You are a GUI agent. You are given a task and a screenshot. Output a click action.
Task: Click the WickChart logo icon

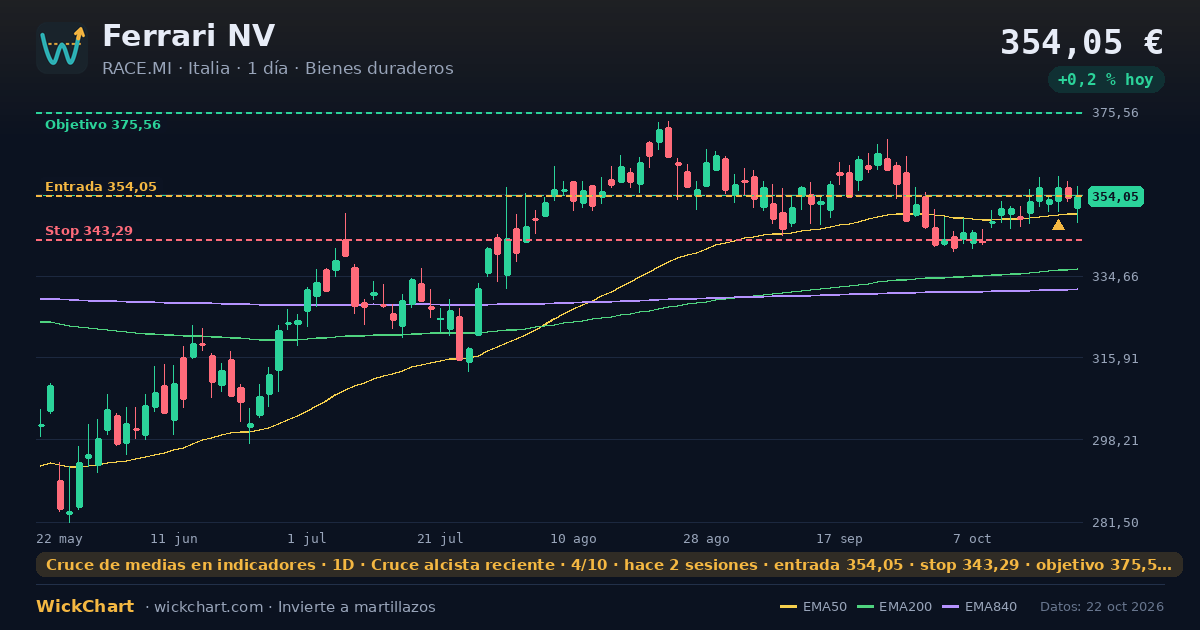coord(62,48)
